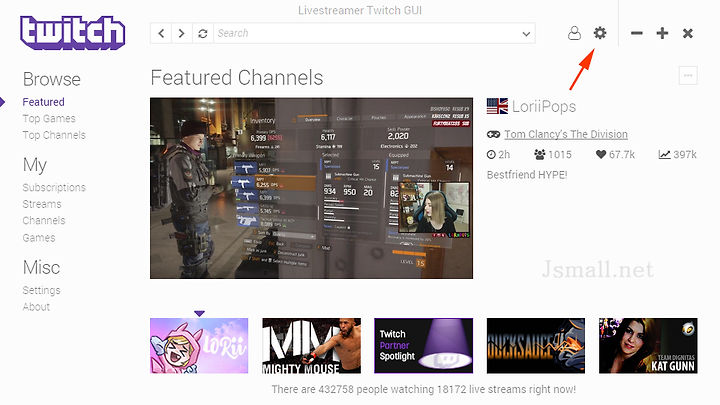Open settings via the gear icon
The image size is (720, 405).
[x=600, y=33]
